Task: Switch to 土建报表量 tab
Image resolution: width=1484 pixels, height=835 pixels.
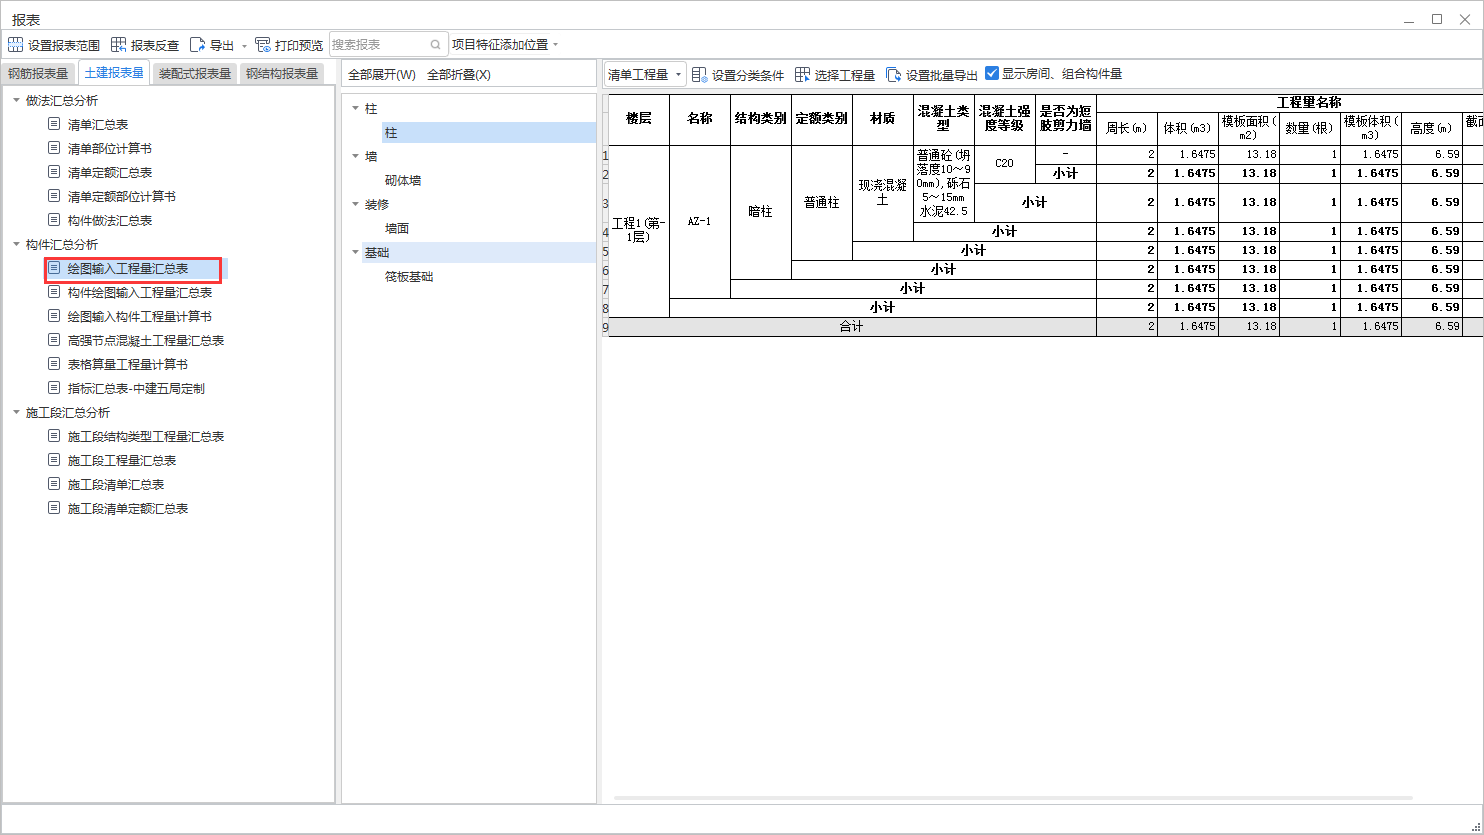Action: coord(114,72)
